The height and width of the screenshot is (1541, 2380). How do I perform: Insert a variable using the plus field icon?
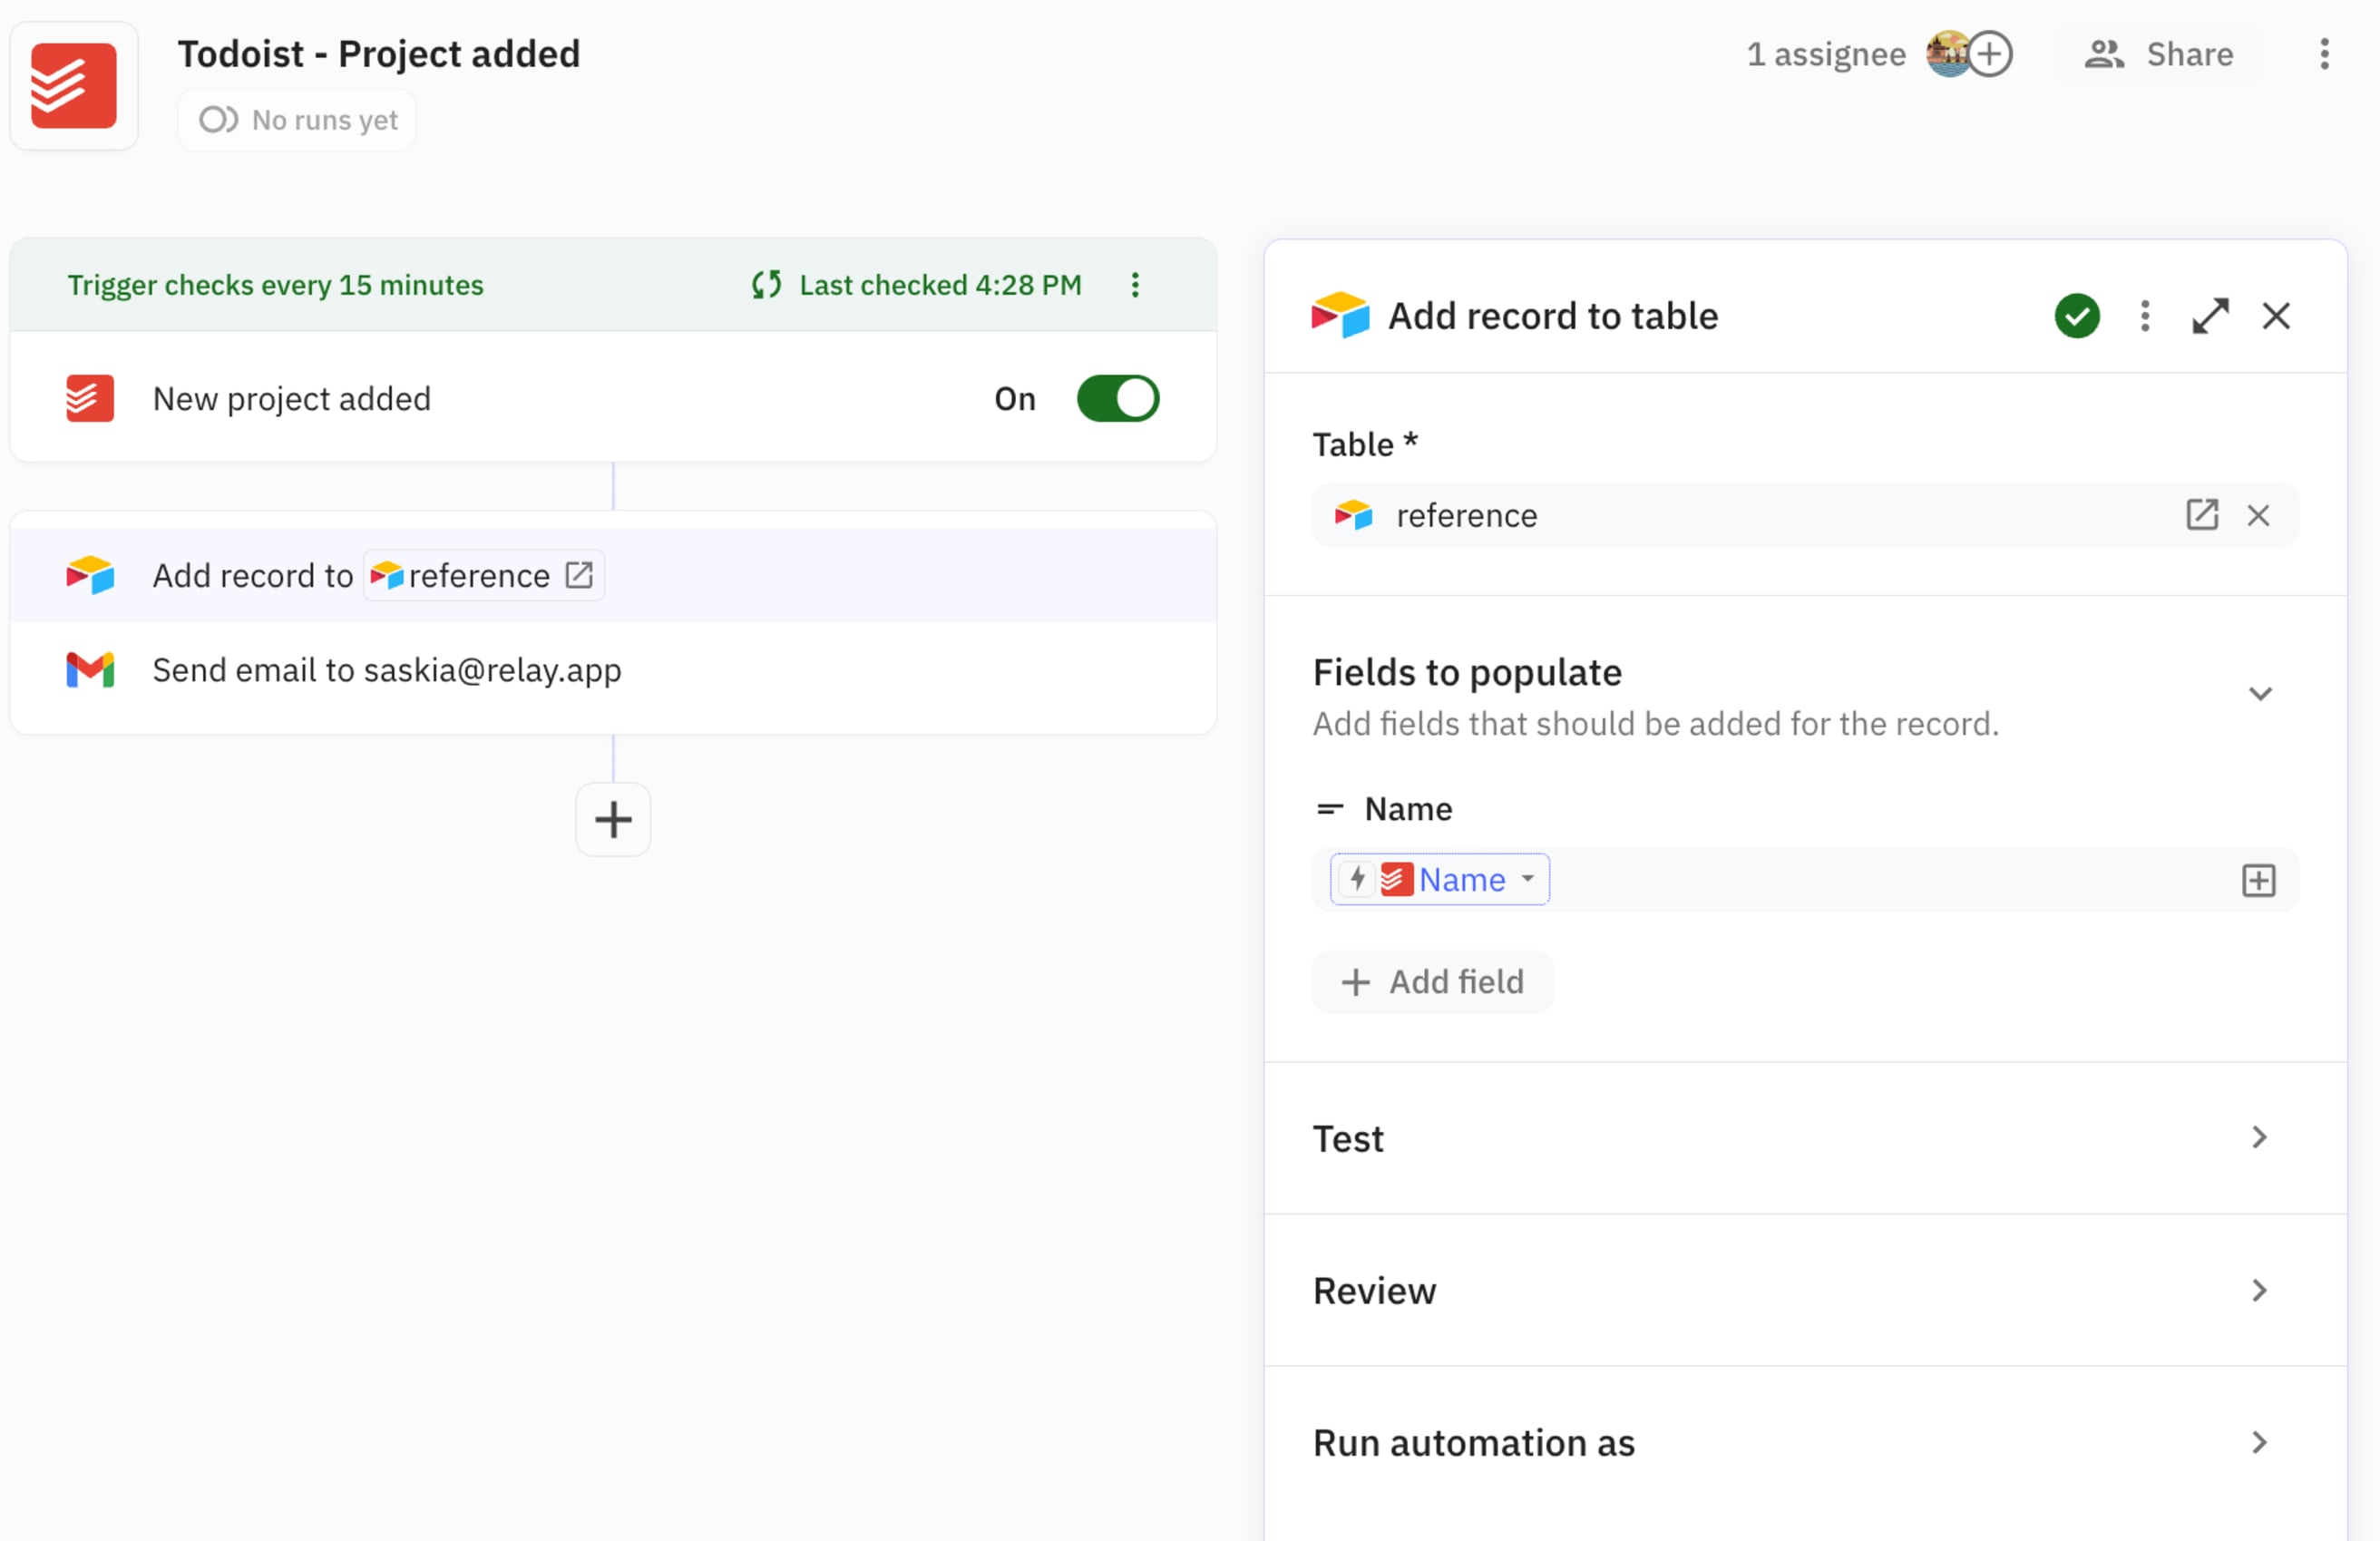click(2259, 880)
